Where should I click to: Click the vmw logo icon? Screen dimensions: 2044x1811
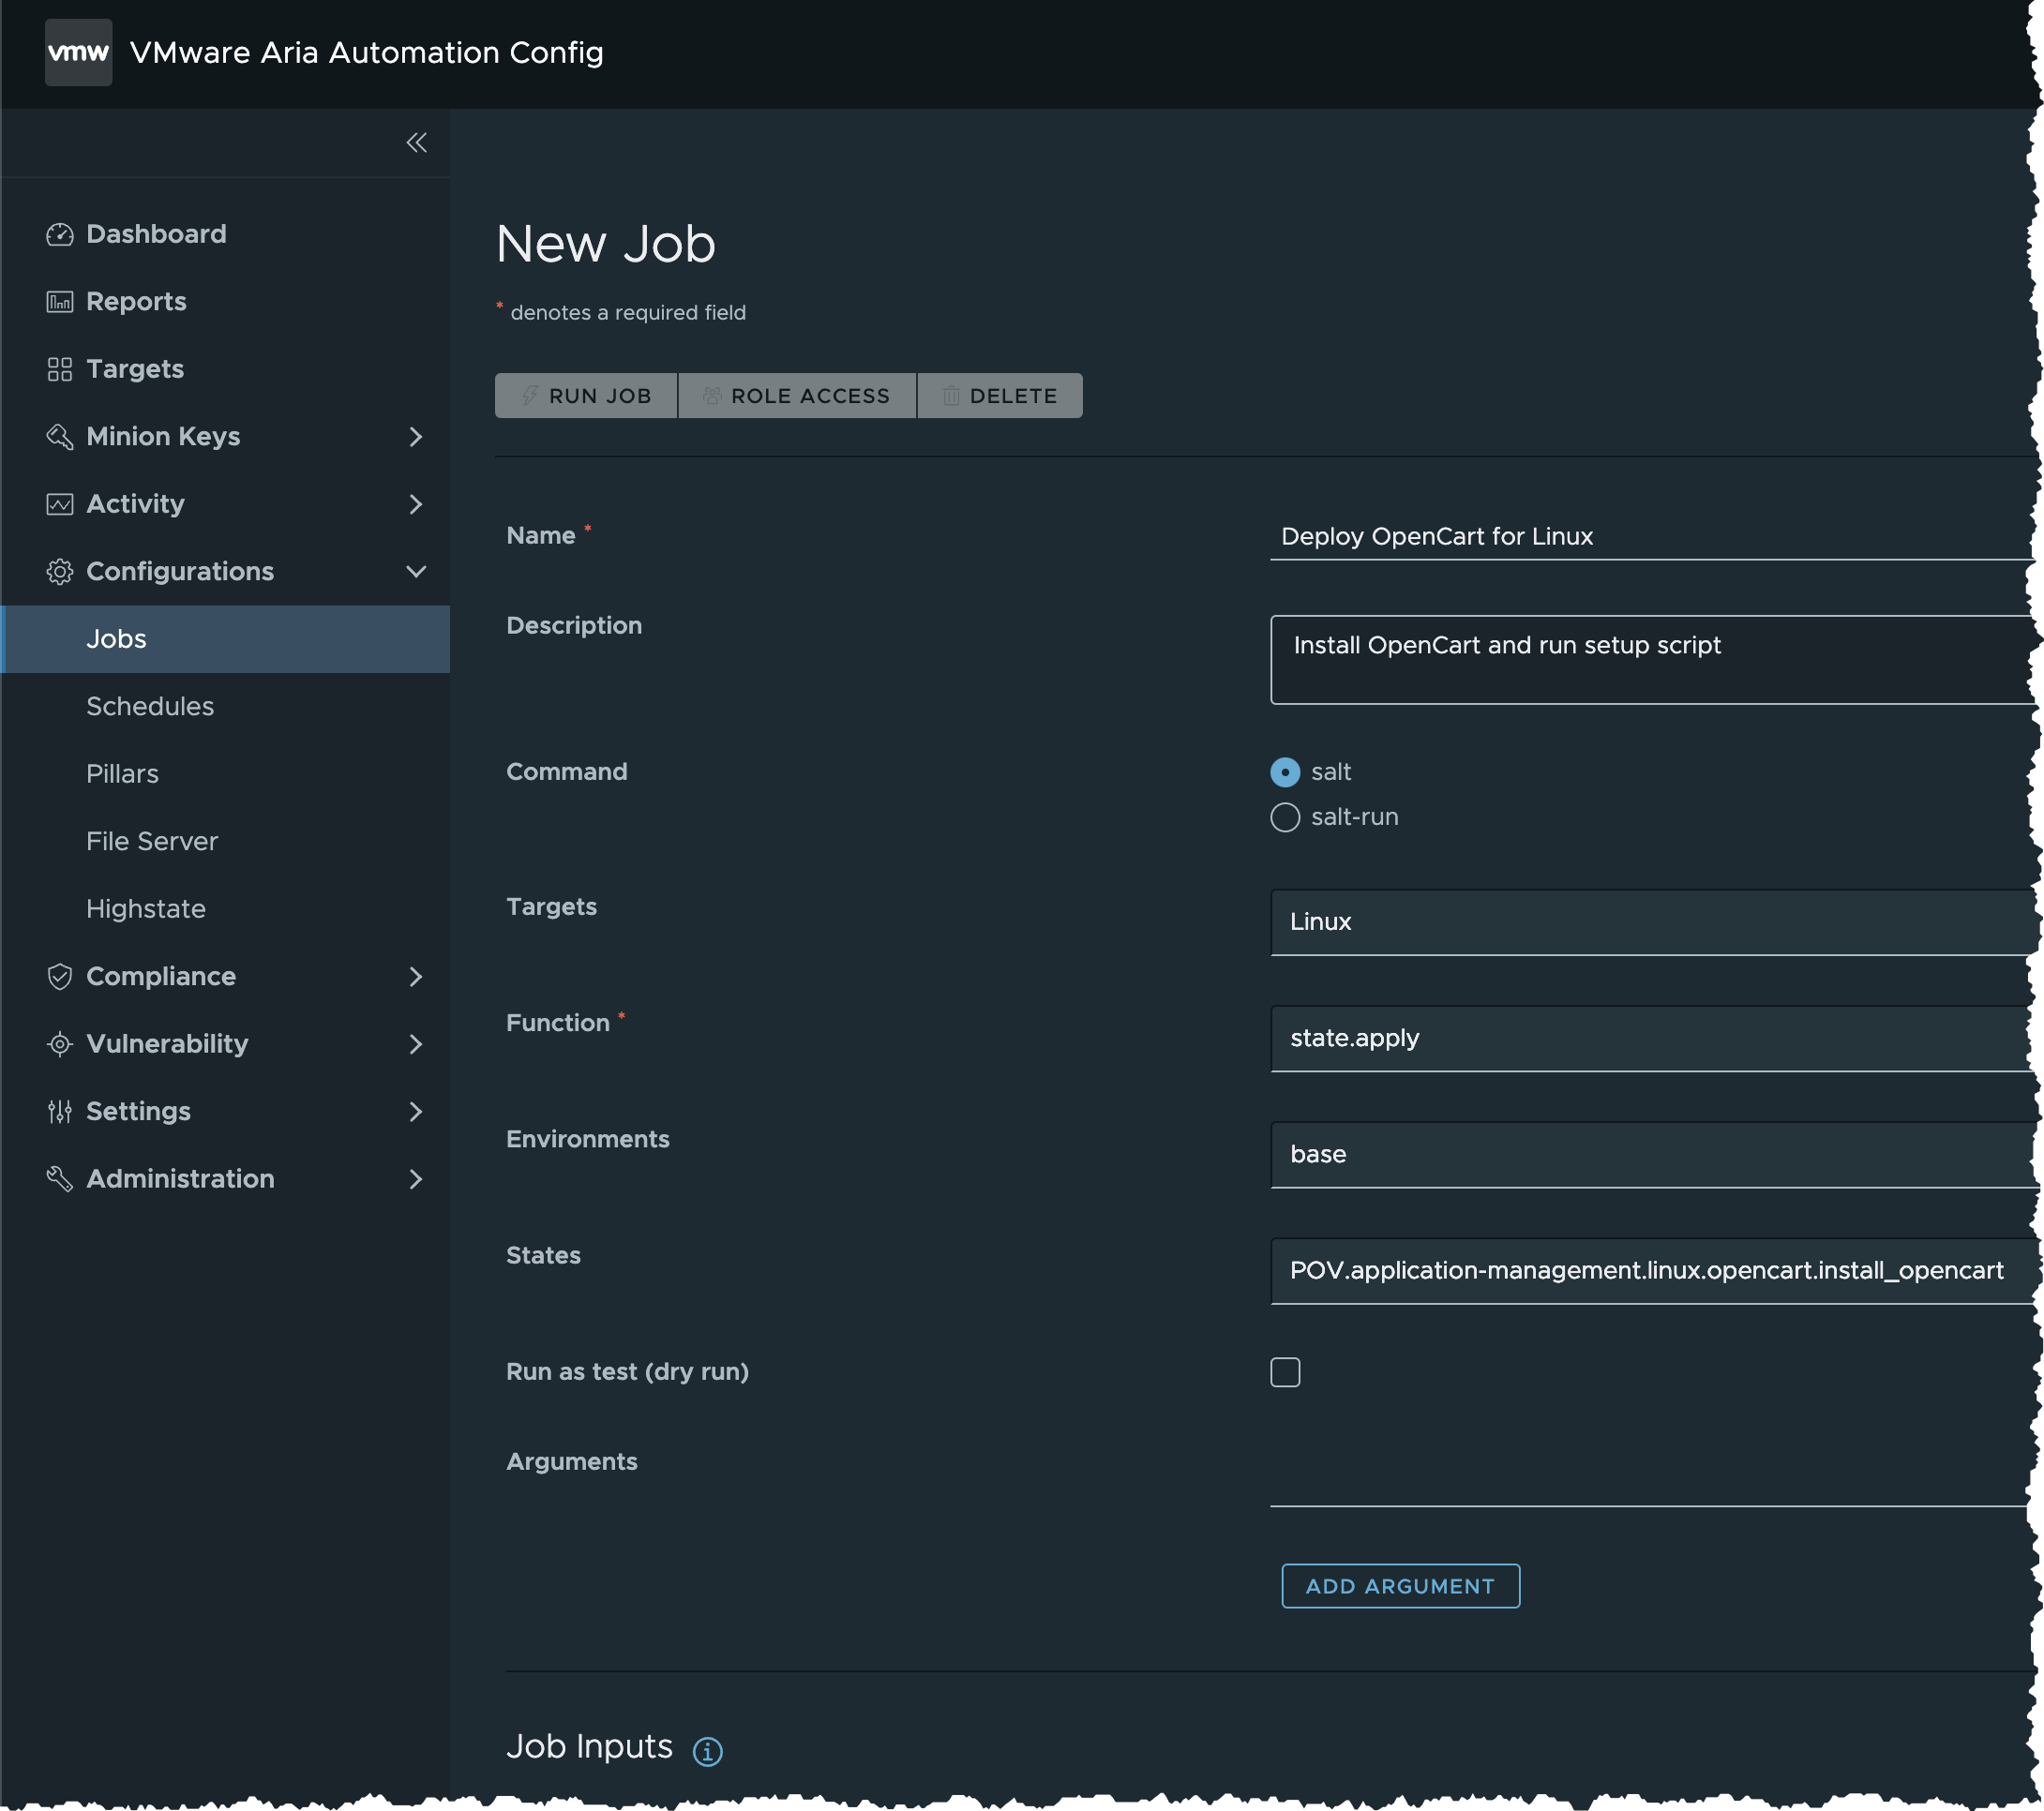pyautogui.click(x=78, y=52)
